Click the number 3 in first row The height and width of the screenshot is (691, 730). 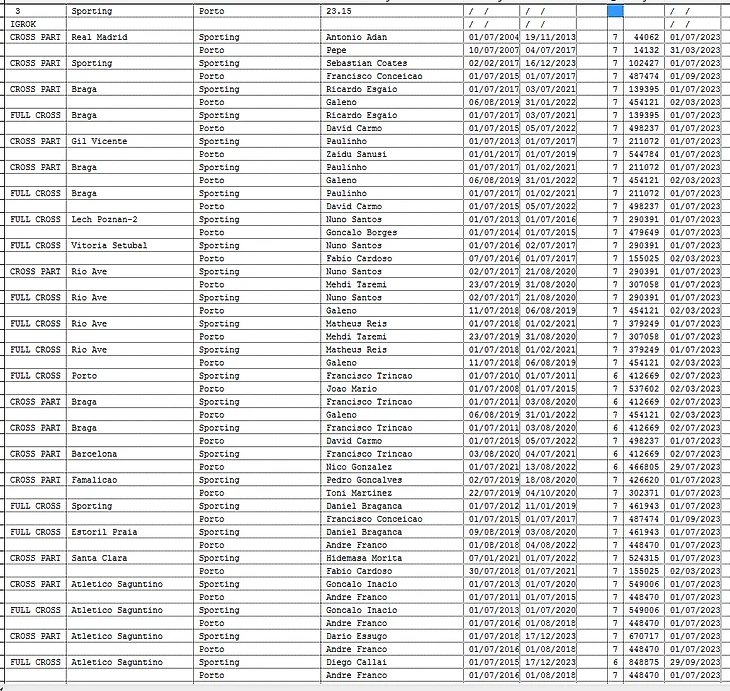click(18, 11)
